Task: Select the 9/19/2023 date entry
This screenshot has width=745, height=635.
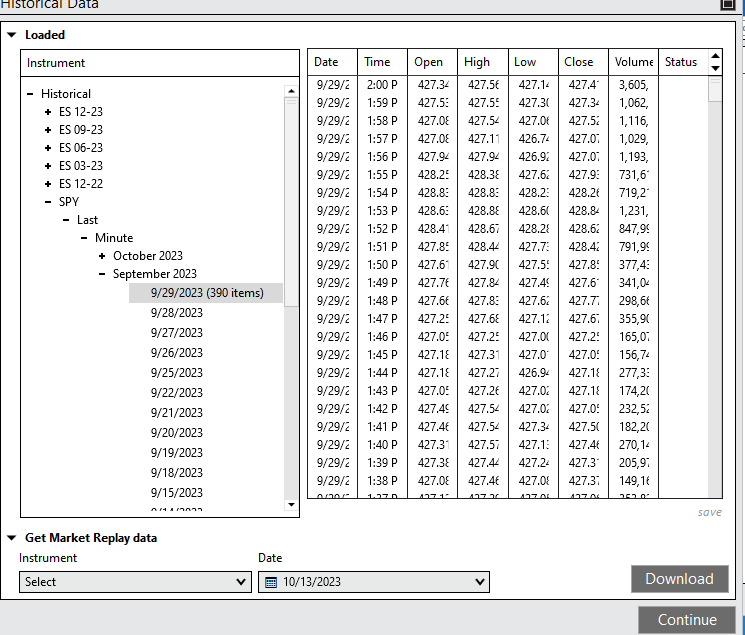Action: [x=177, y=452]
